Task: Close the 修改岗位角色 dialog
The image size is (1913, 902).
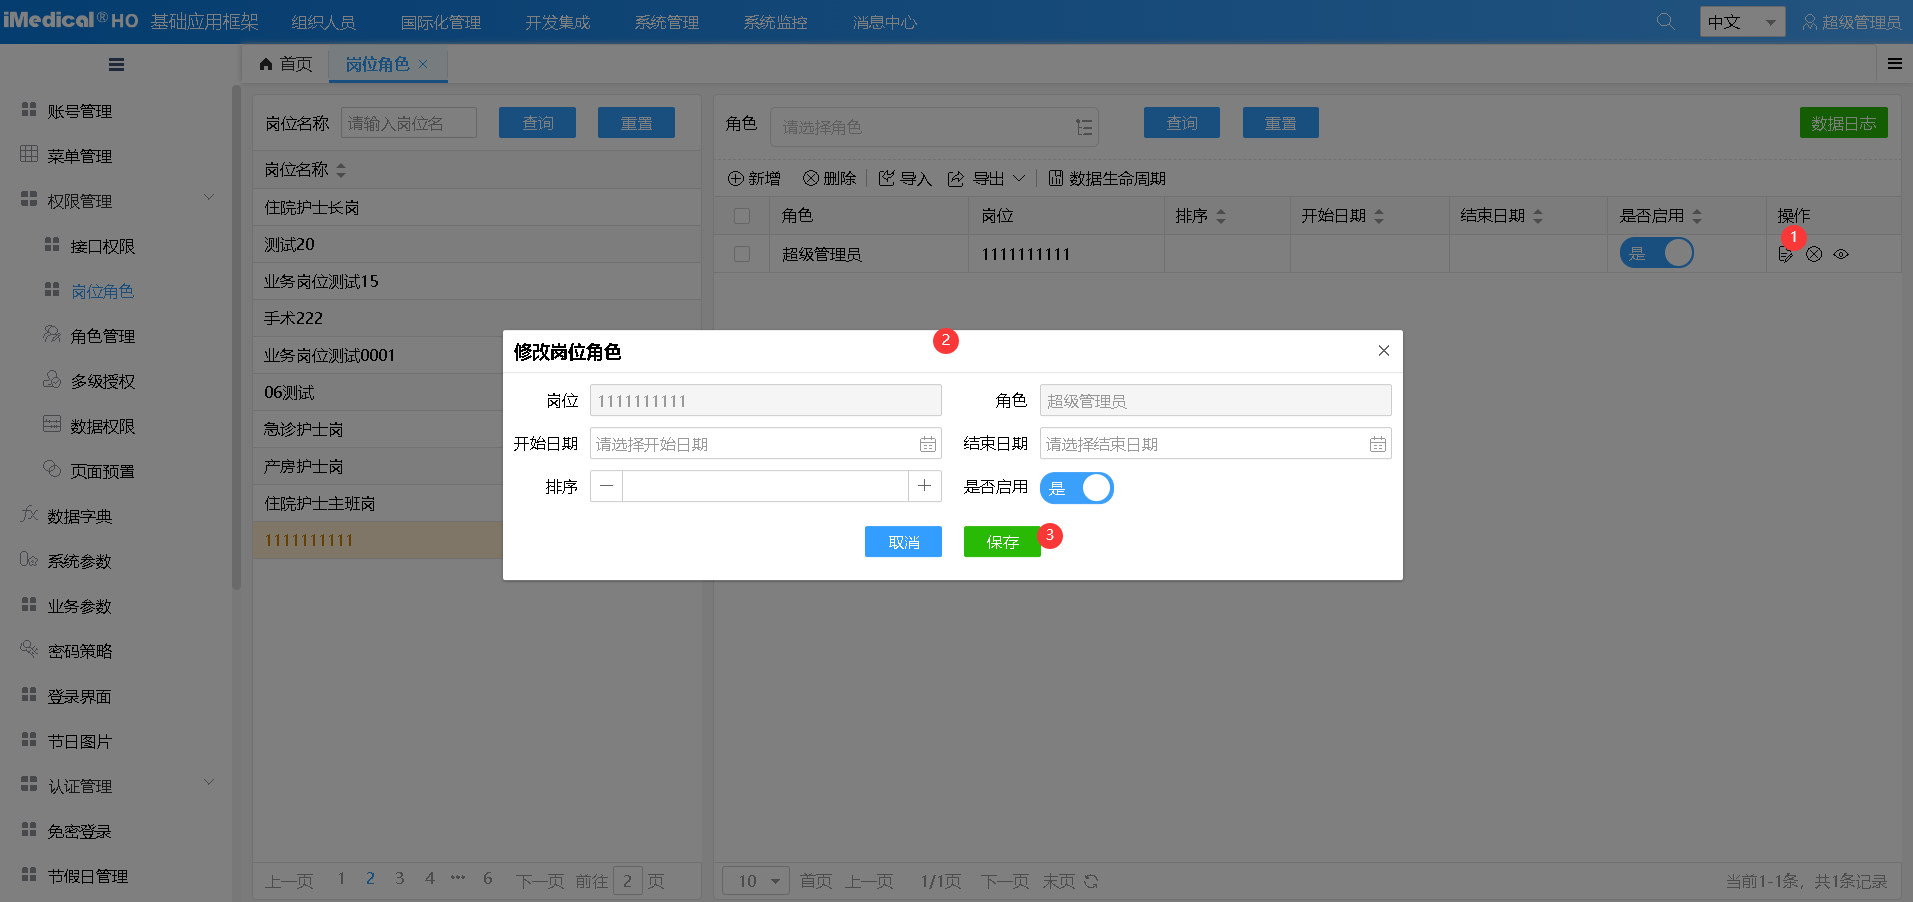Action: point(1383,351)
